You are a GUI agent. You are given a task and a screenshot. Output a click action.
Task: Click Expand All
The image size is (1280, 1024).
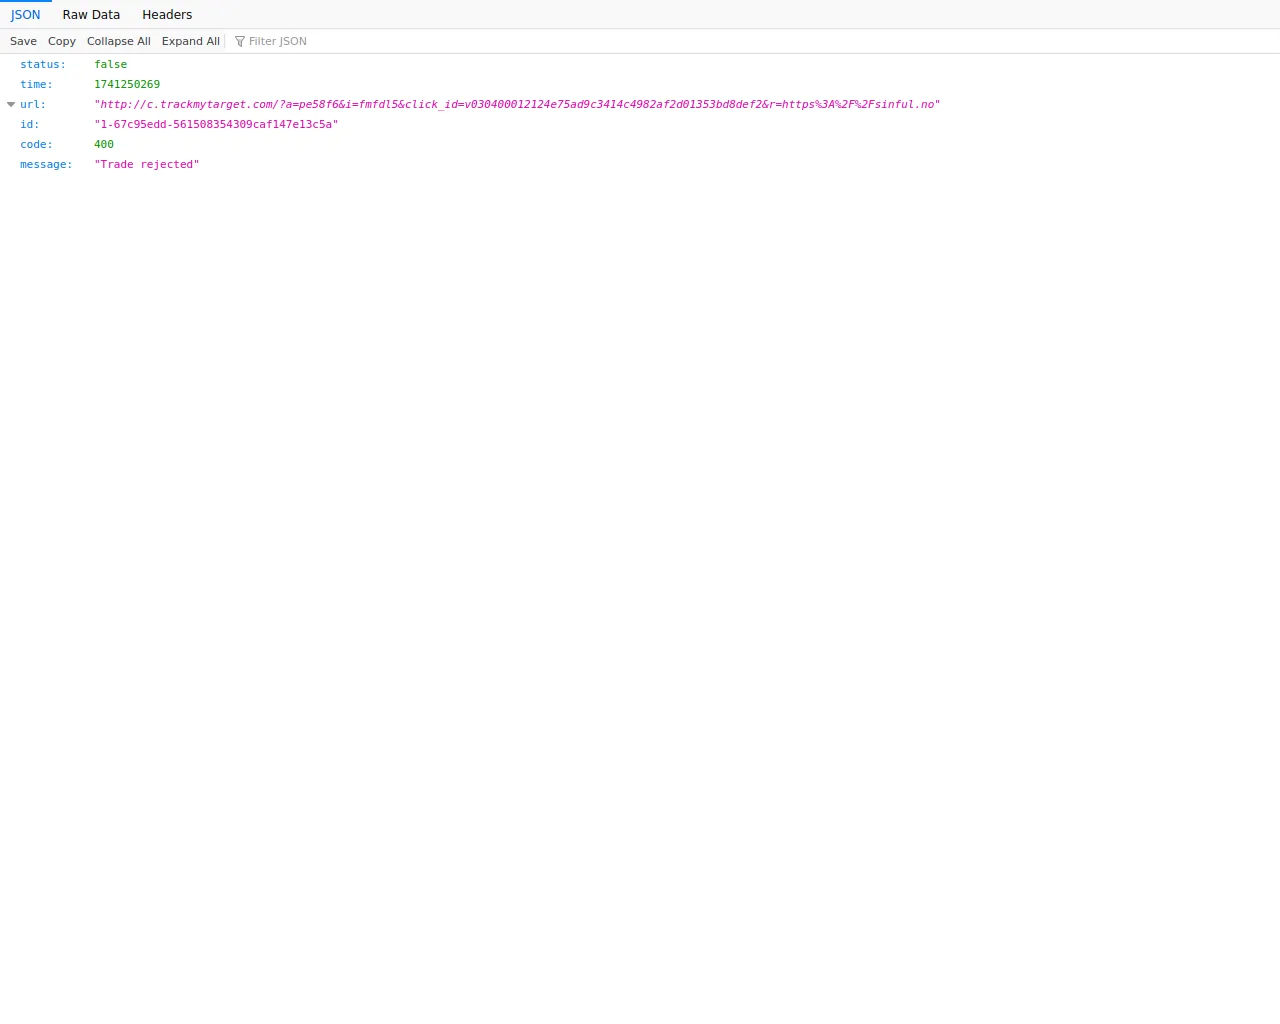click(191, 41)
